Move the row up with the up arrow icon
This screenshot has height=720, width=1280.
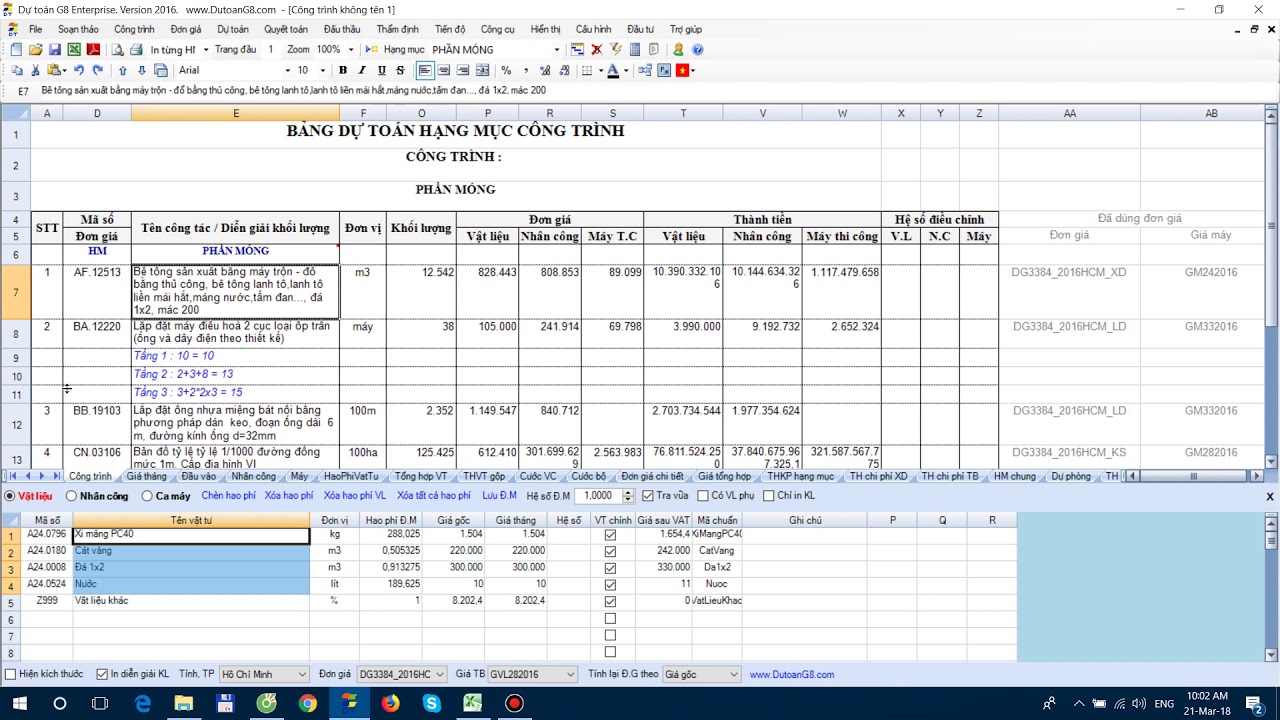coord(122,70)
